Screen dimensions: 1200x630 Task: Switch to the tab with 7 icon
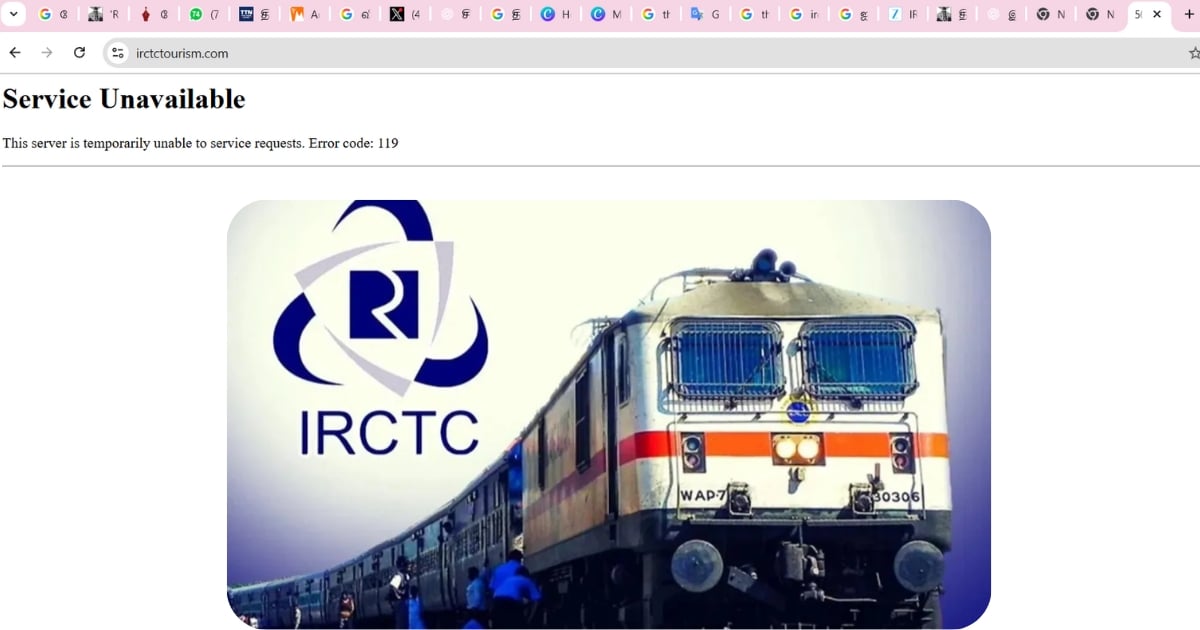902,14
